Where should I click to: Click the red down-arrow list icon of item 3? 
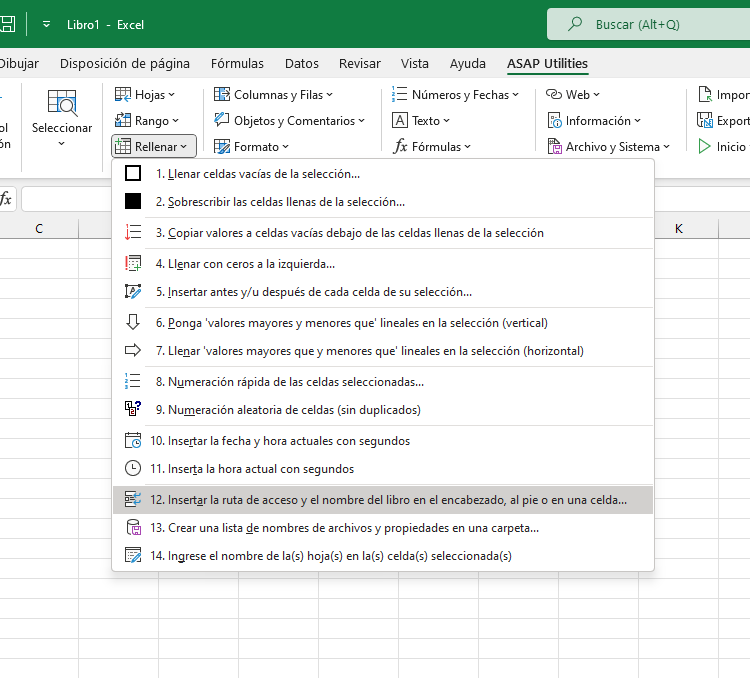point(133,233)
